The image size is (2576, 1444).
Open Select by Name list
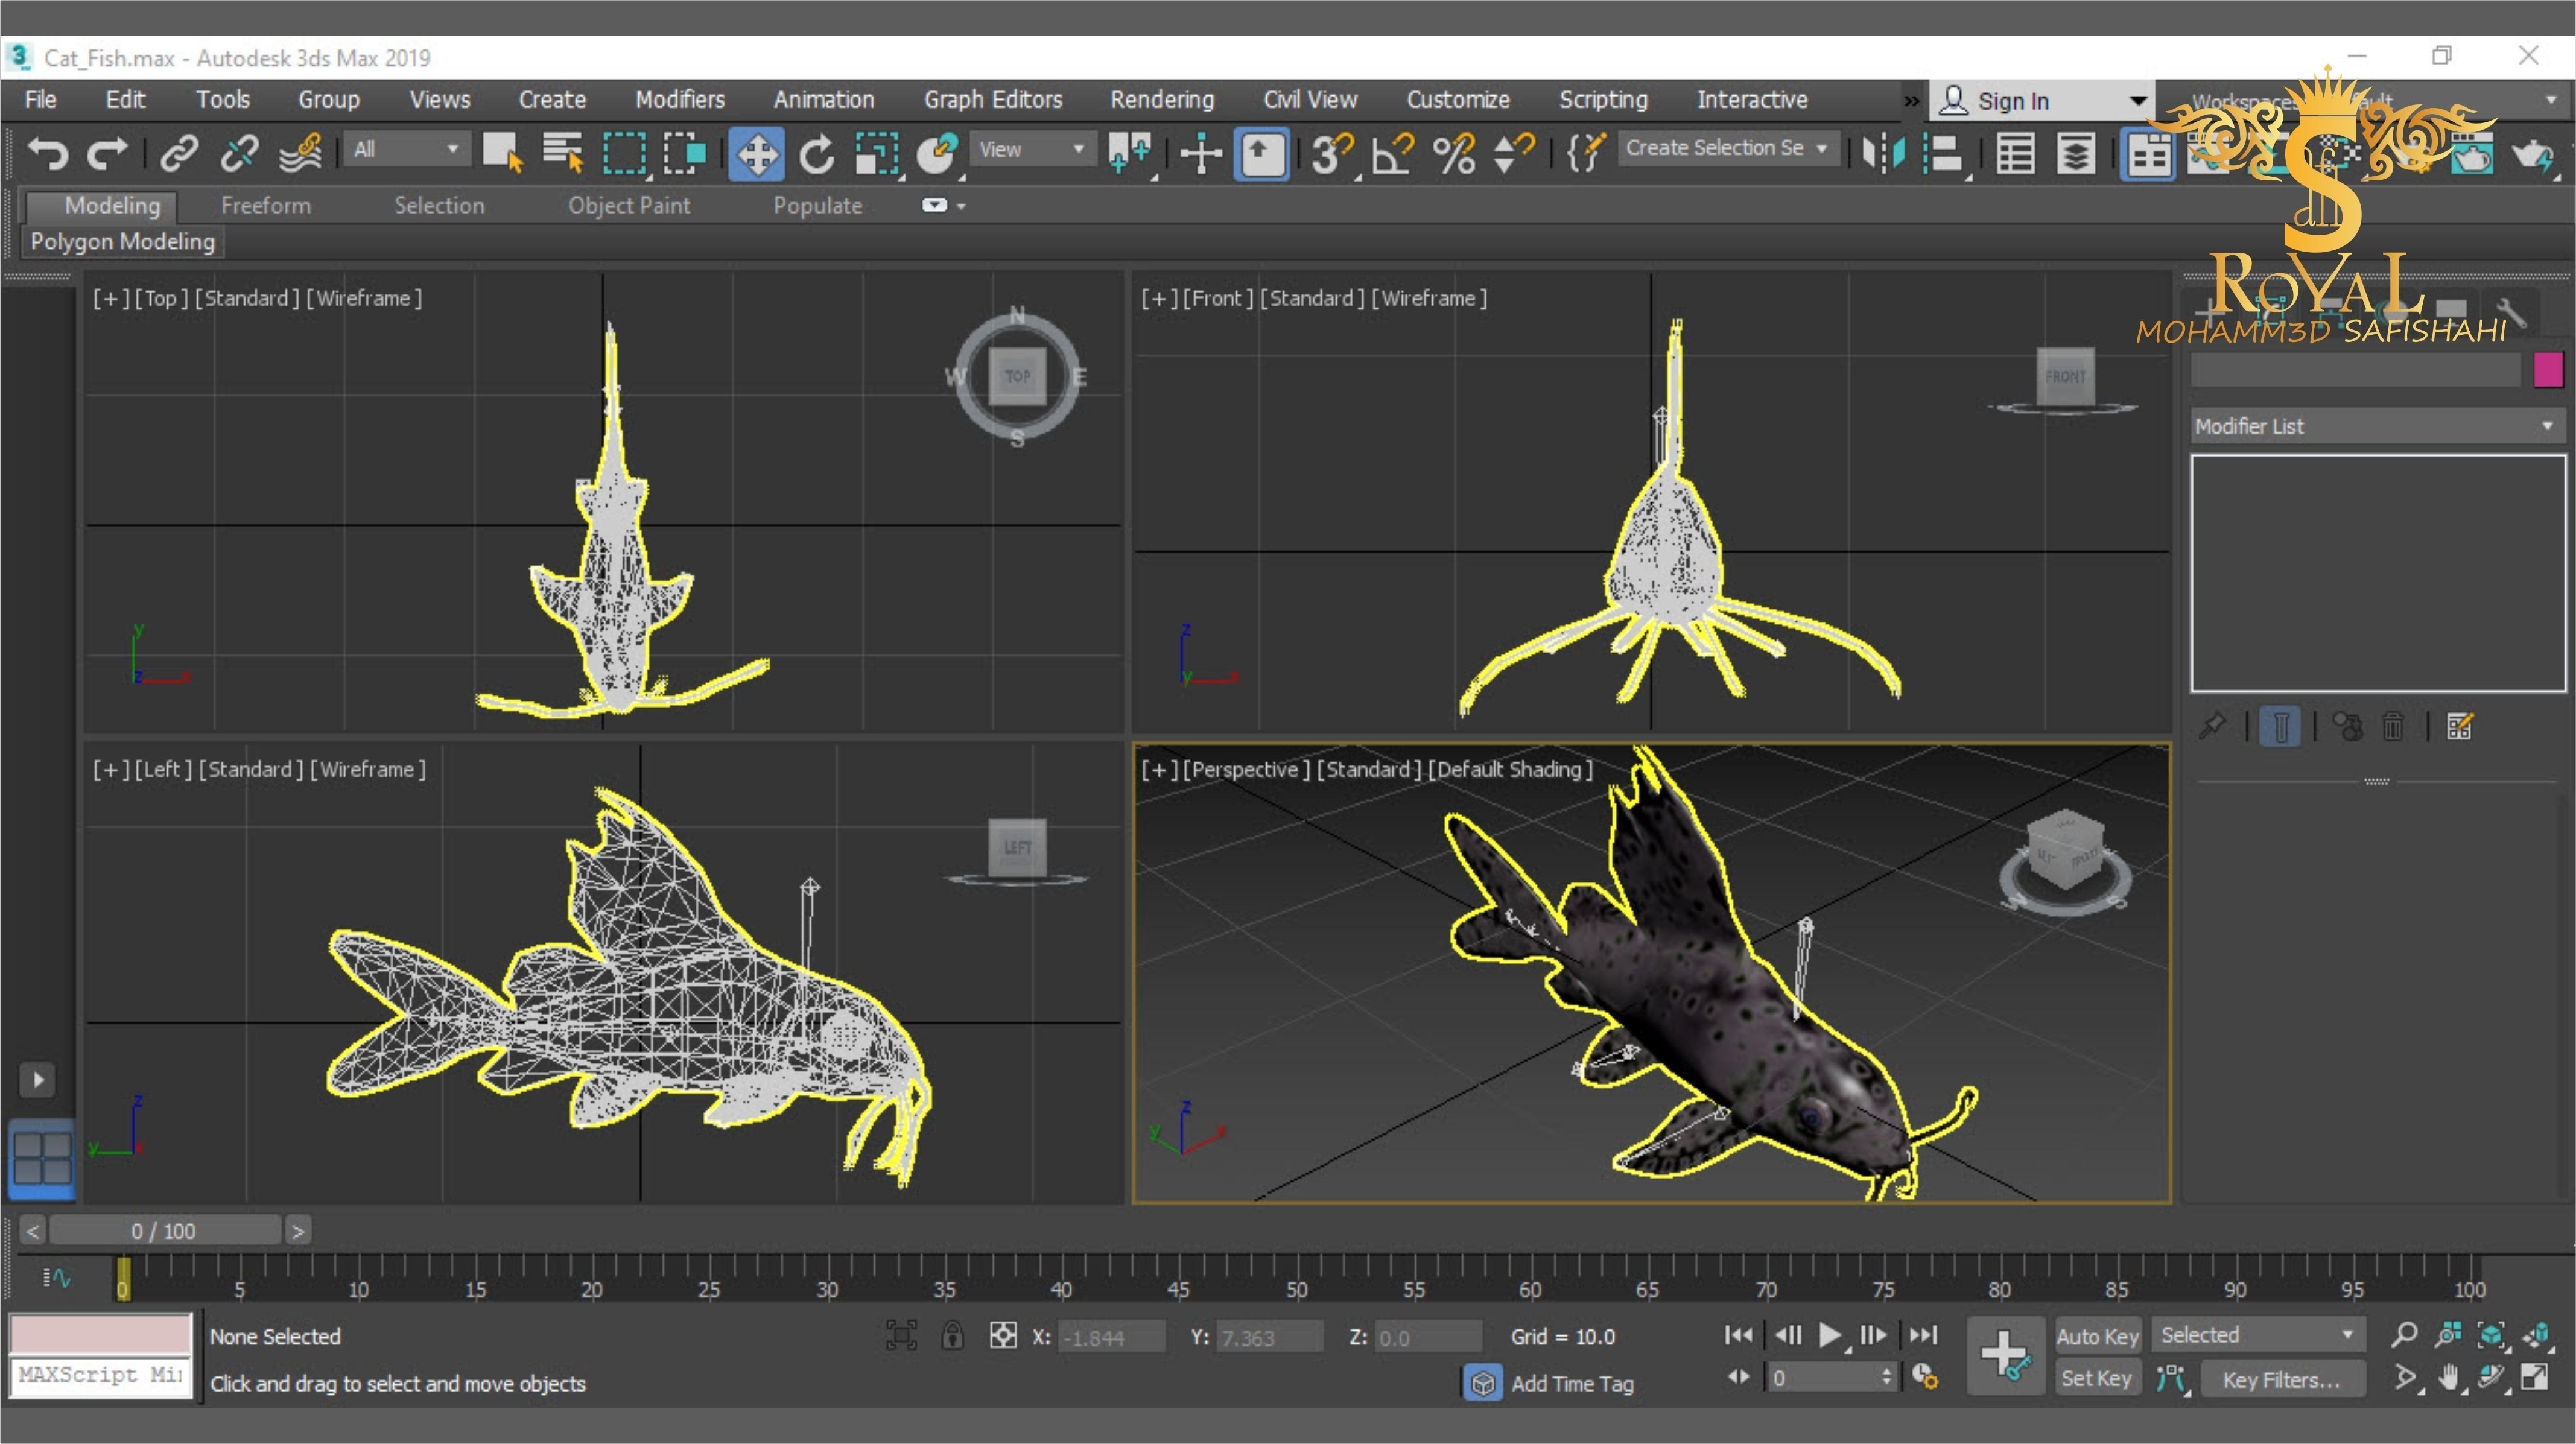563,153
